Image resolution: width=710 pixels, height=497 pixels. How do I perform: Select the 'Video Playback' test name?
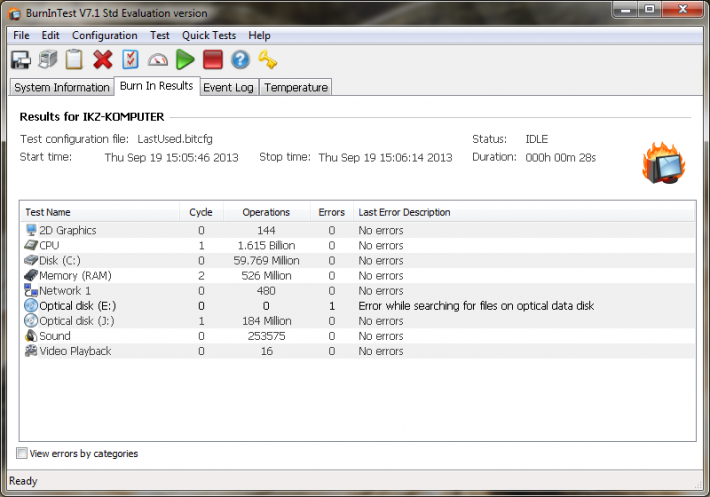coord(75,351)
